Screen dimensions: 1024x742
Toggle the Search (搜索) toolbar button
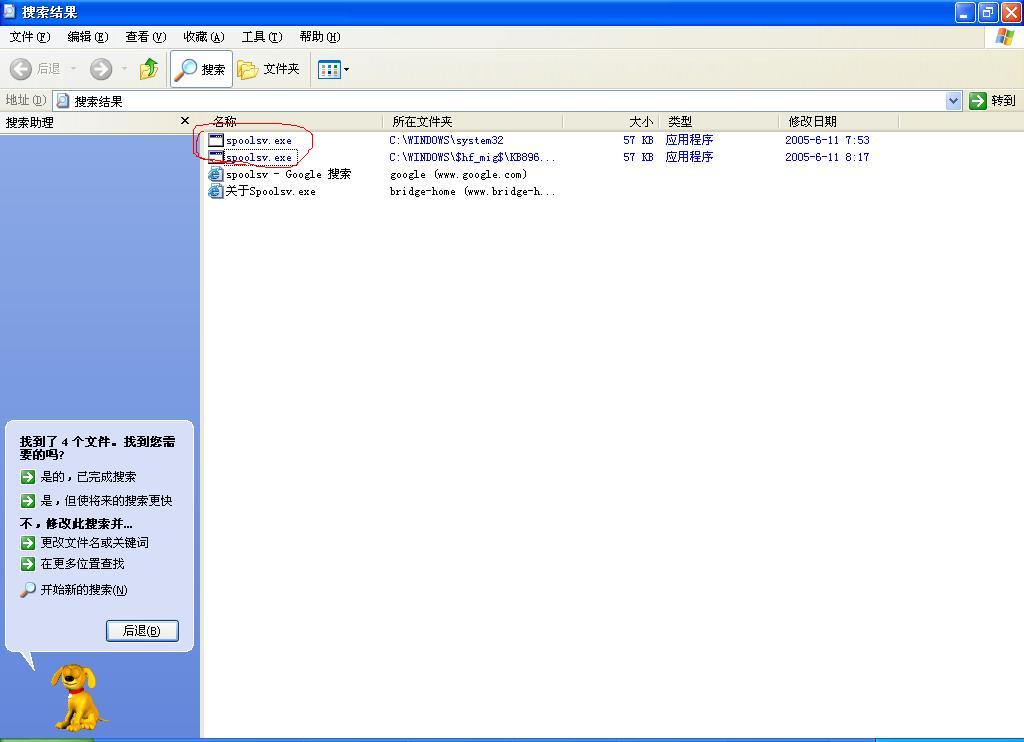point(201,69)
